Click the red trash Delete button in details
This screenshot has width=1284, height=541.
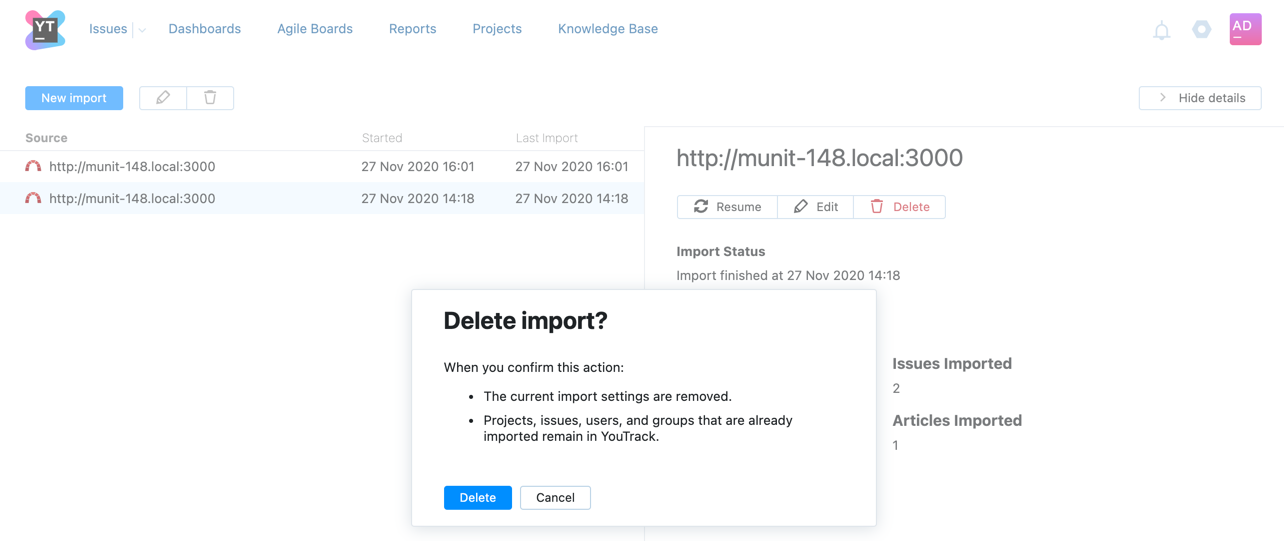click(x=899, y=207)
